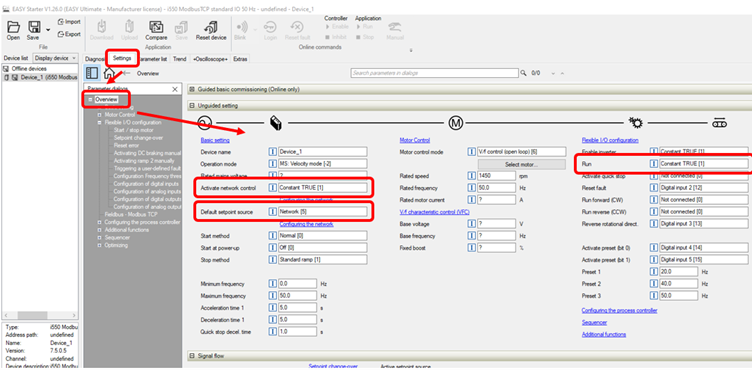The height and width of the screenshot is (370, 752).
Task: Collapse the Signal flow section
Action: tap(192, 356)
